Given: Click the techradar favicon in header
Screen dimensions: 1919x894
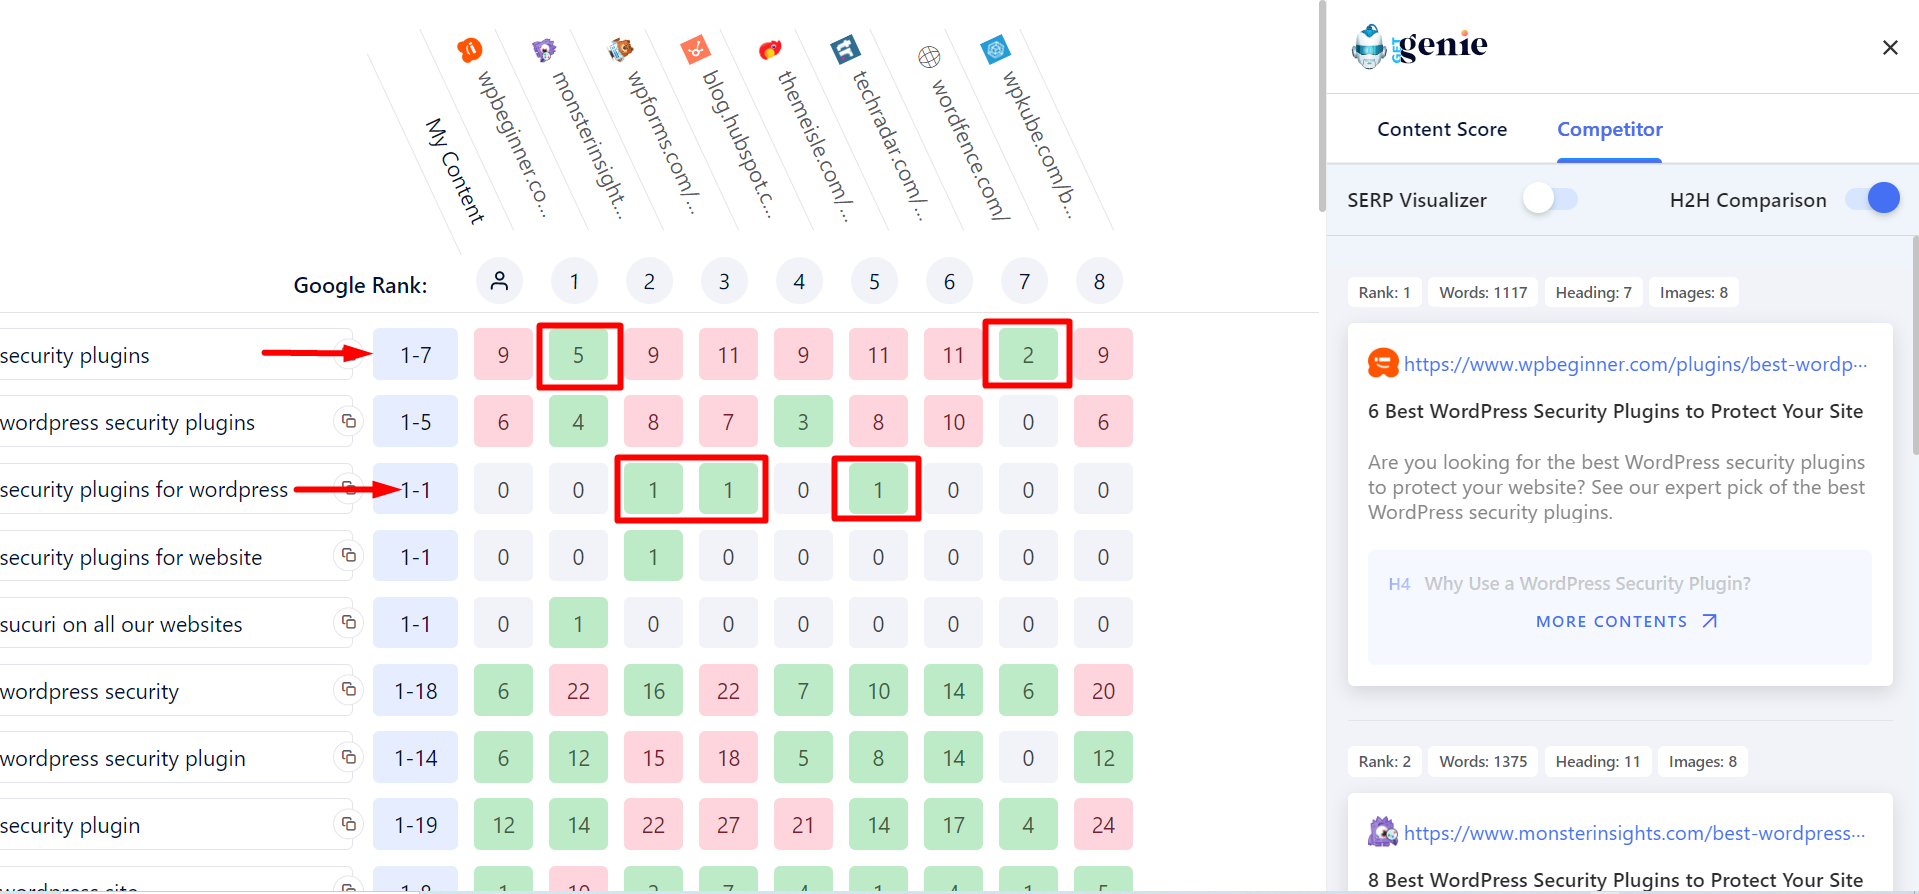Looking at the screenshot, I should click(x=845, y=49).
